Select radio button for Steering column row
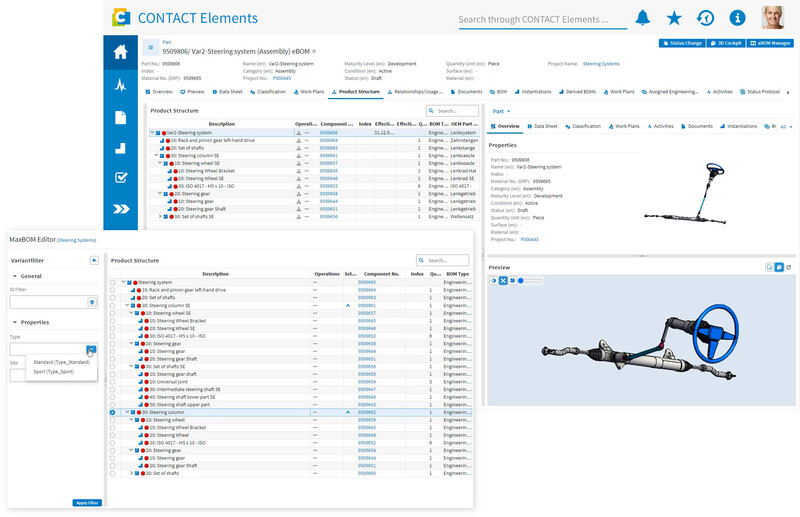Viewport: 800px width, 517px height. point(112,412)
